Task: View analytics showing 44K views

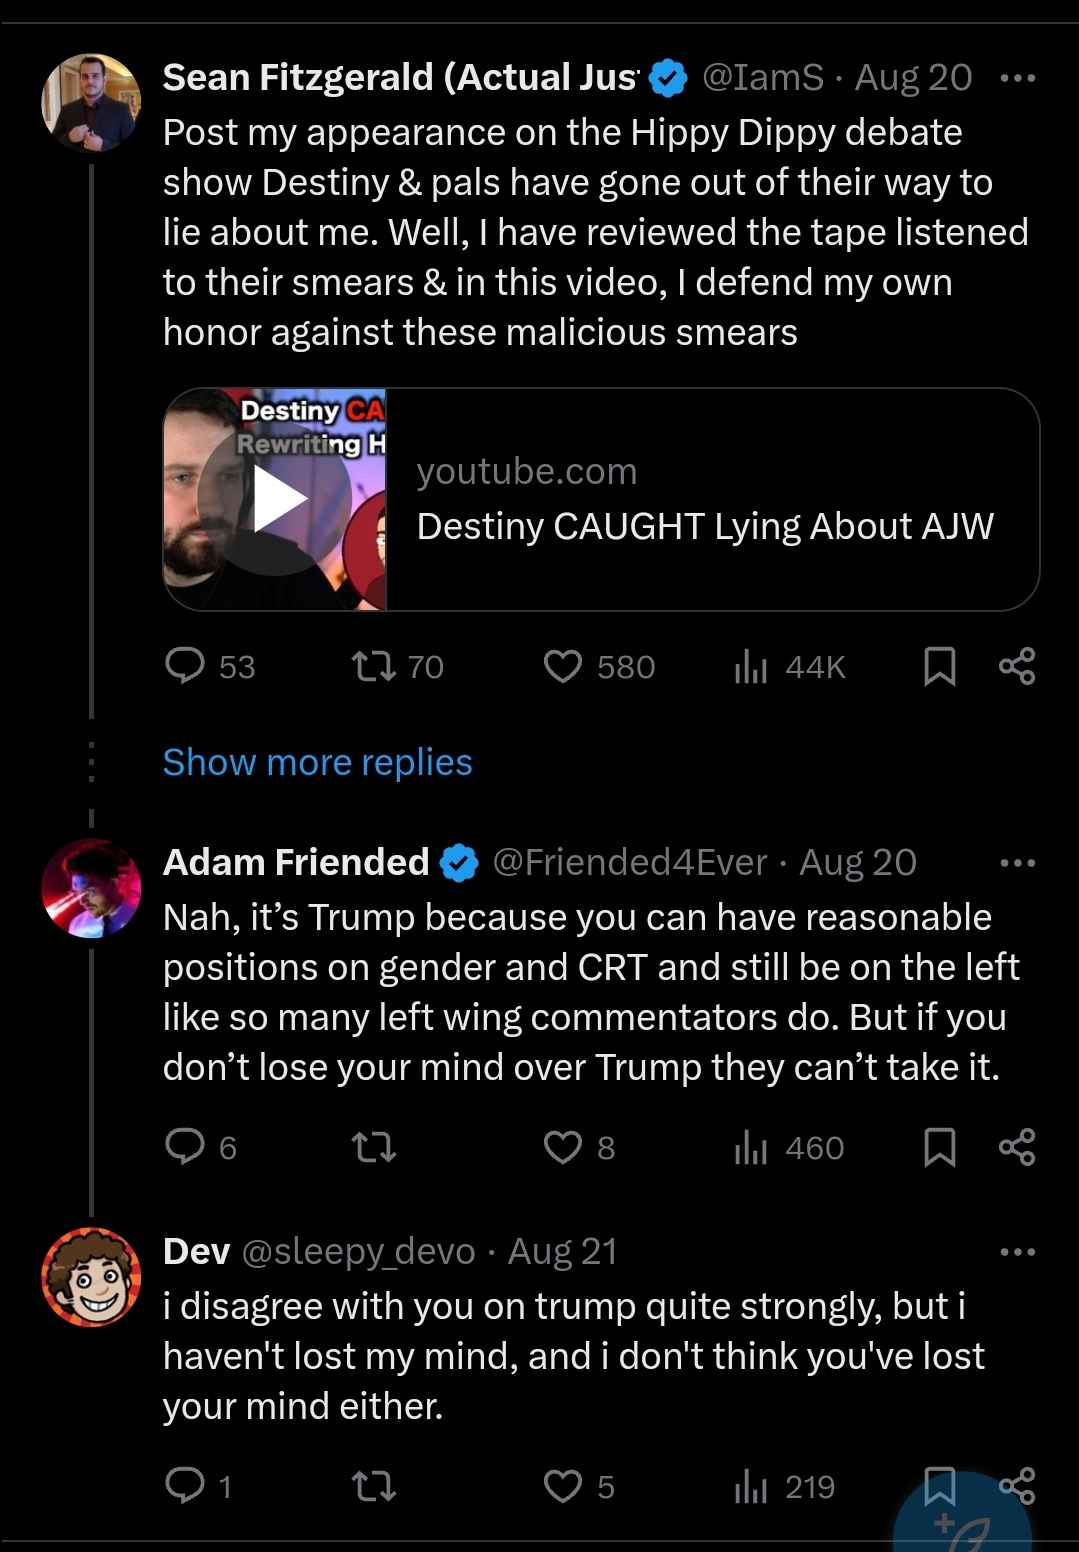Action: [x=790, y=667]
